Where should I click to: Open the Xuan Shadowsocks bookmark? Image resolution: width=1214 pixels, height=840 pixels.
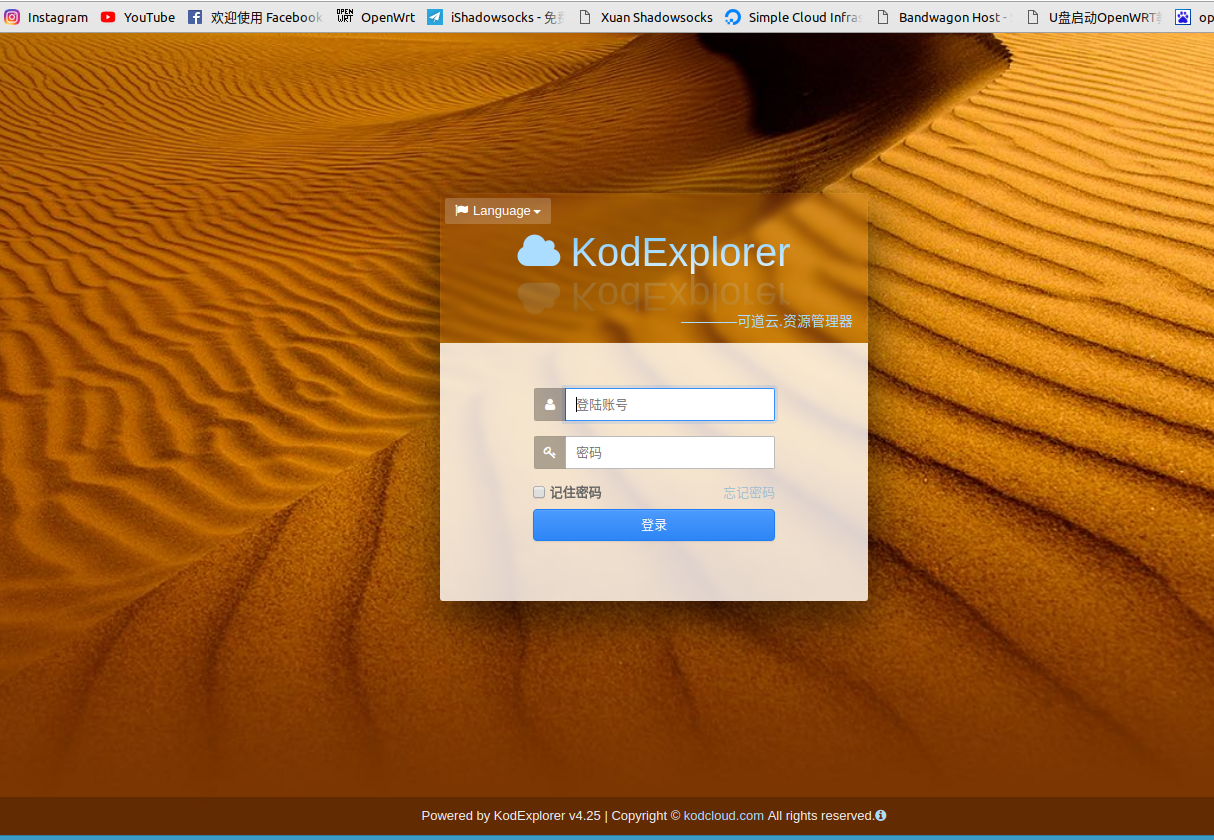[646, 17]
